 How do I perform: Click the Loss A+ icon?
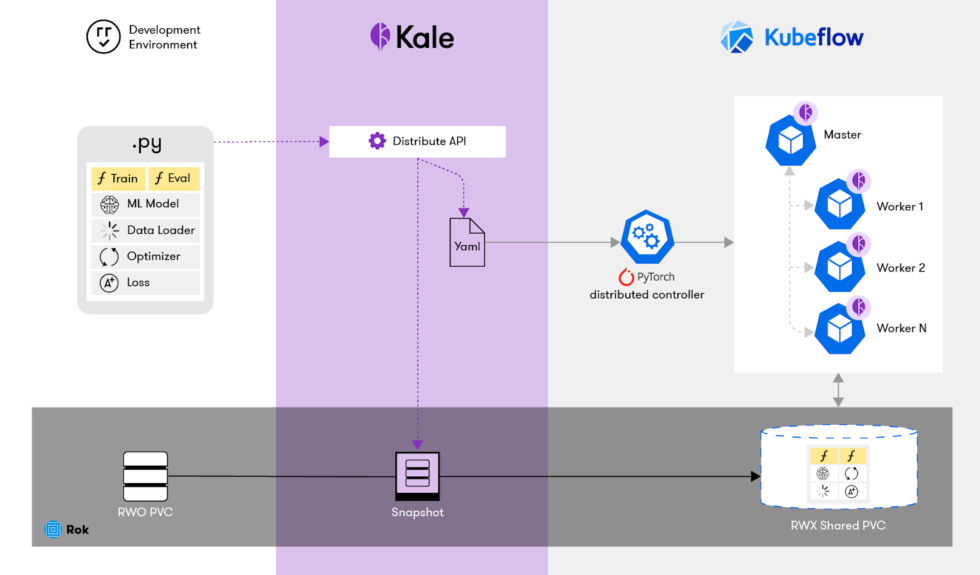109,283
